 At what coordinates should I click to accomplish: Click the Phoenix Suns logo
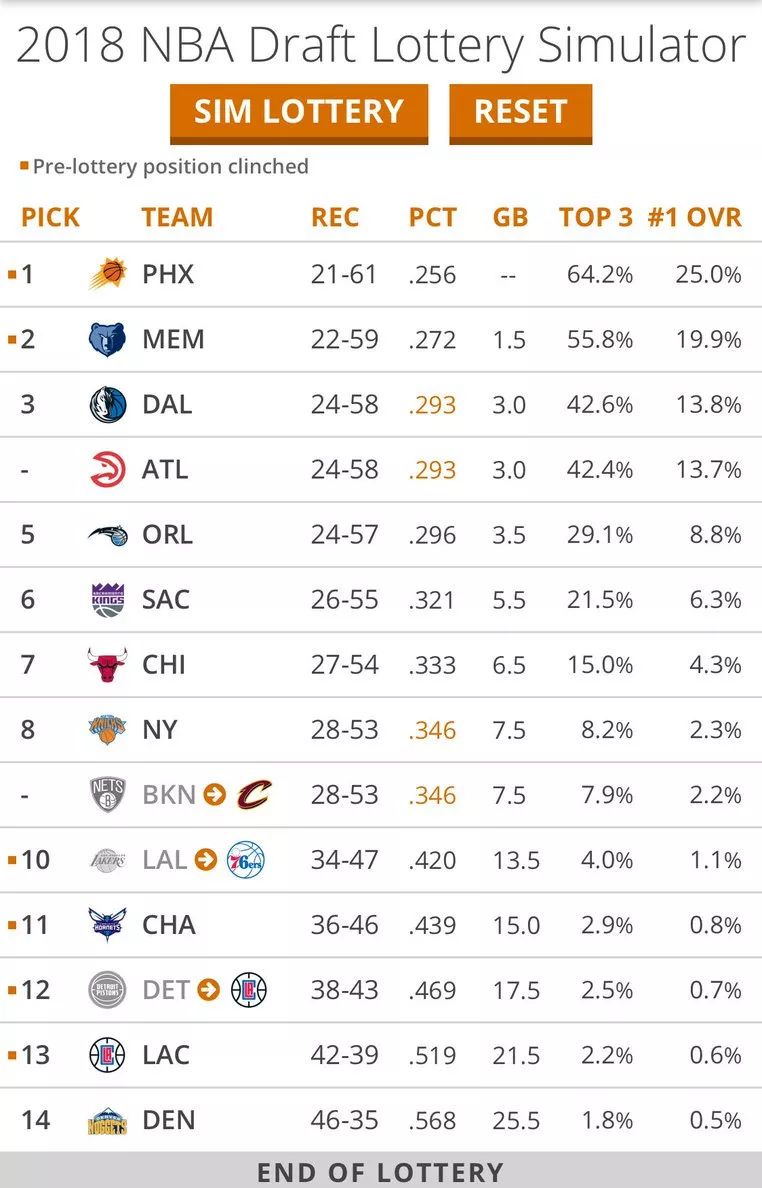[x=108, y=274]
